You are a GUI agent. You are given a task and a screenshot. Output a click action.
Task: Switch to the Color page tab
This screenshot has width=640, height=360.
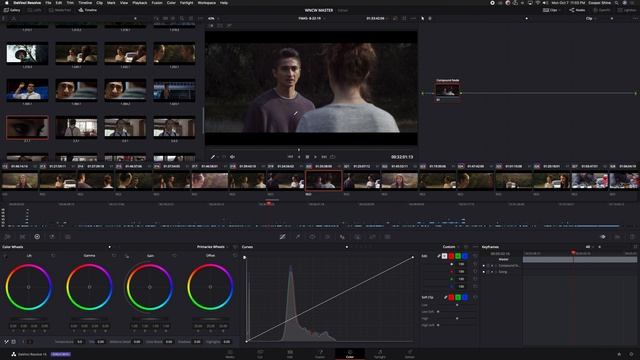350,354
